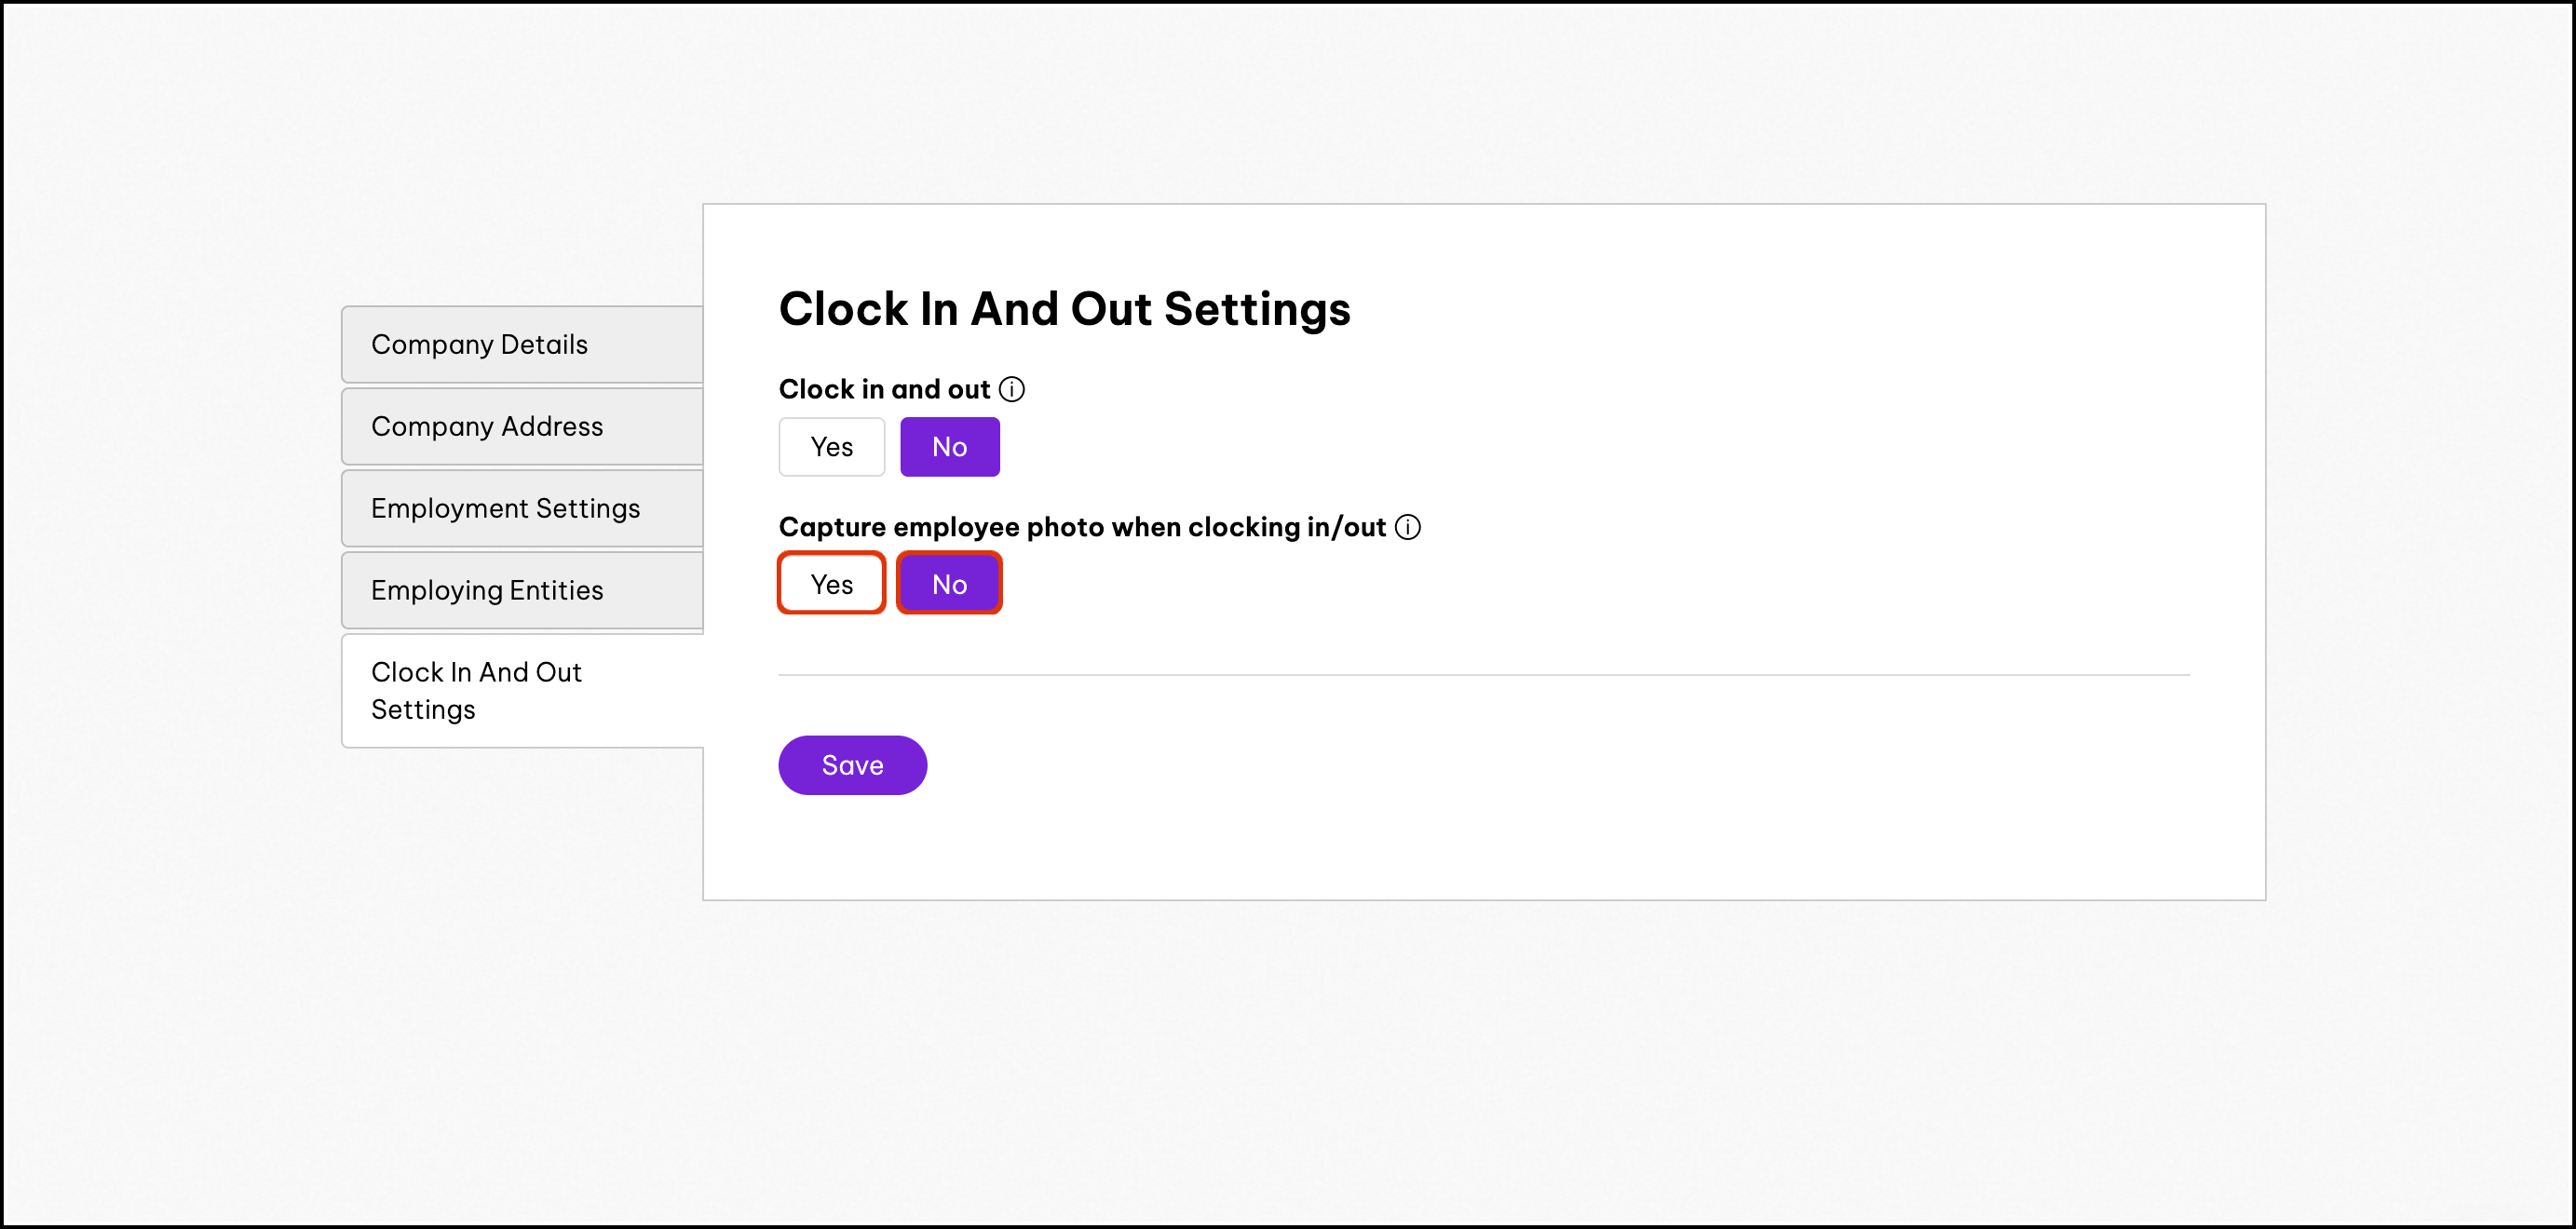Click the Clock In And Out Settings page heading
The width and height of the screenshot is (2576, 1229).
(x=1064, y=308)
